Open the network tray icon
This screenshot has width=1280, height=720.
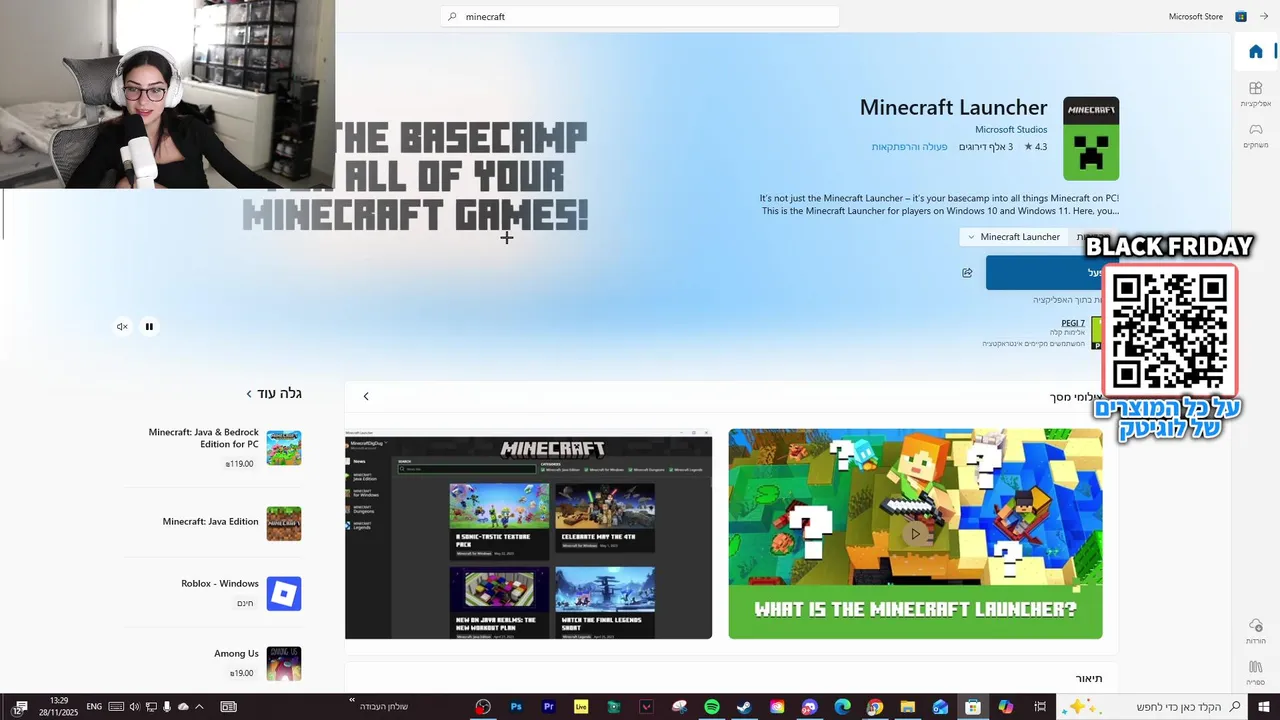coord(151,707)
